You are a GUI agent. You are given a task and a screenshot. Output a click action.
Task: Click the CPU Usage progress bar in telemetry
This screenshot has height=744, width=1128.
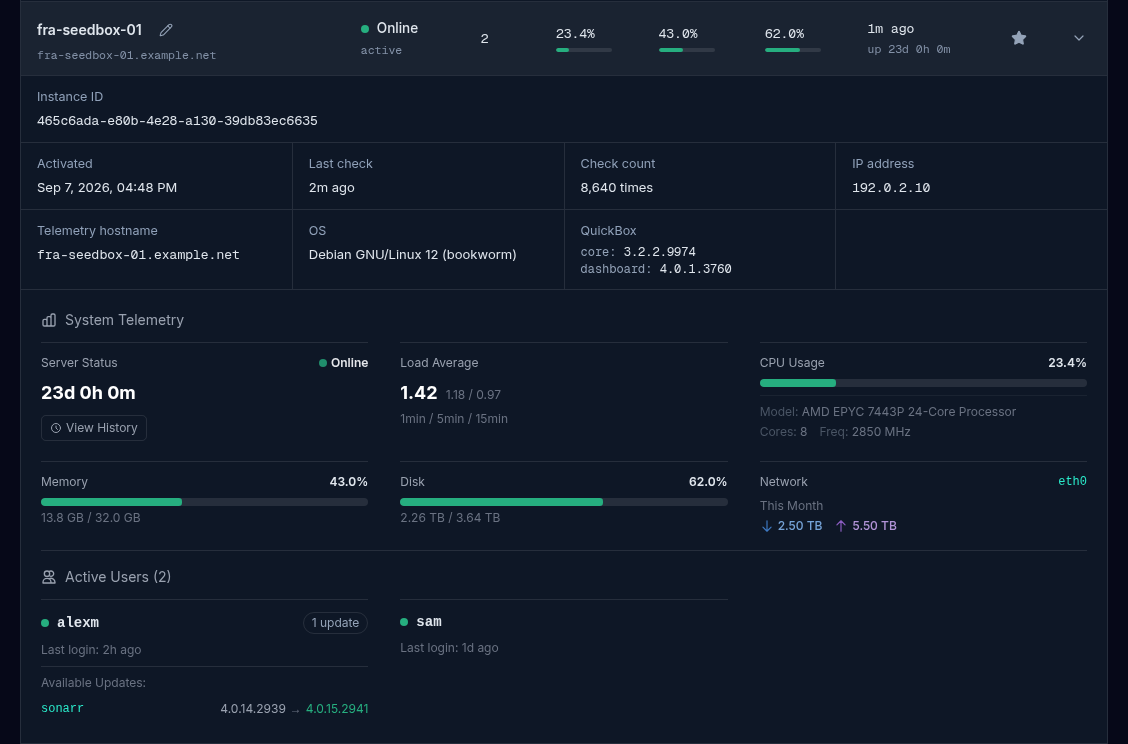tap(923, 383)
